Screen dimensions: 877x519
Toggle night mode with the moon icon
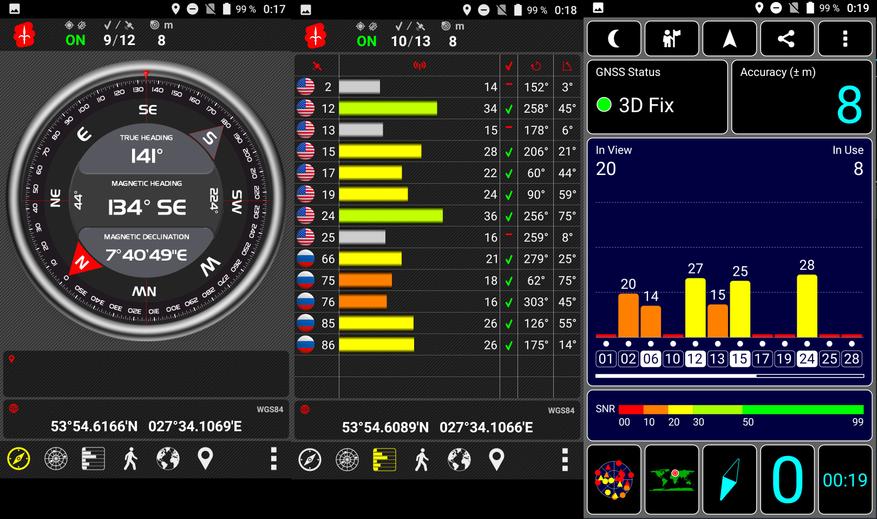(614, 39)
